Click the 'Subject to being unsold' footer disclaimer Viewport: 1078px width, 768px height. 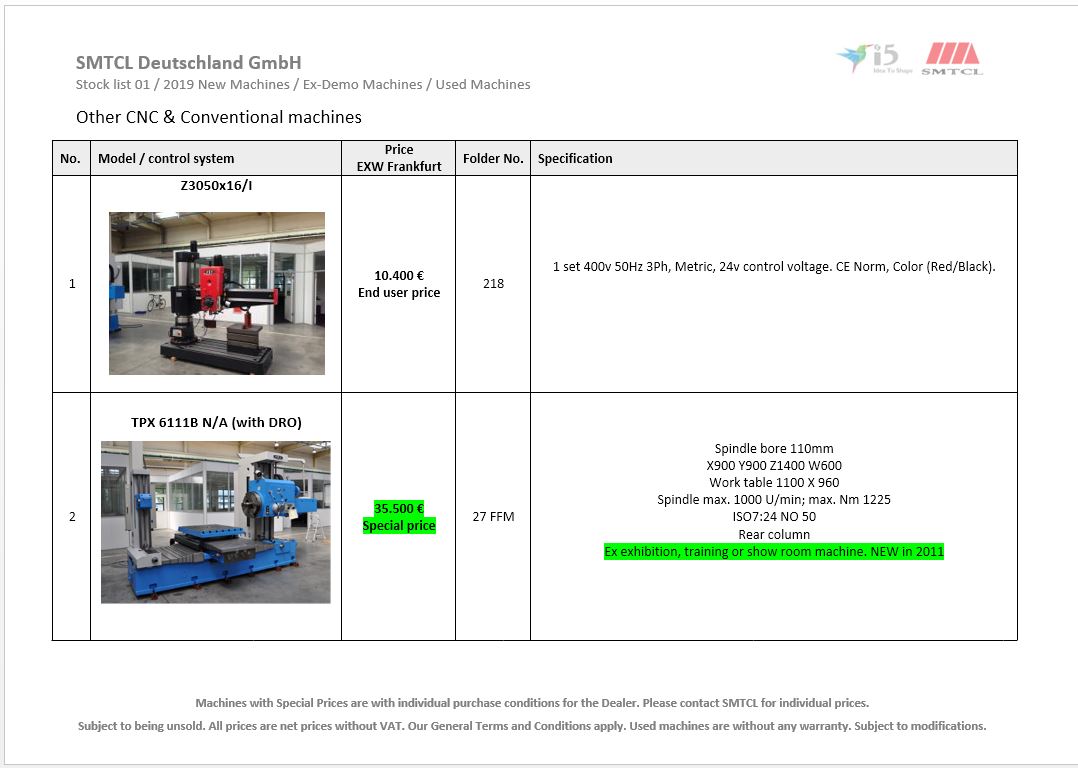(532, 725)
